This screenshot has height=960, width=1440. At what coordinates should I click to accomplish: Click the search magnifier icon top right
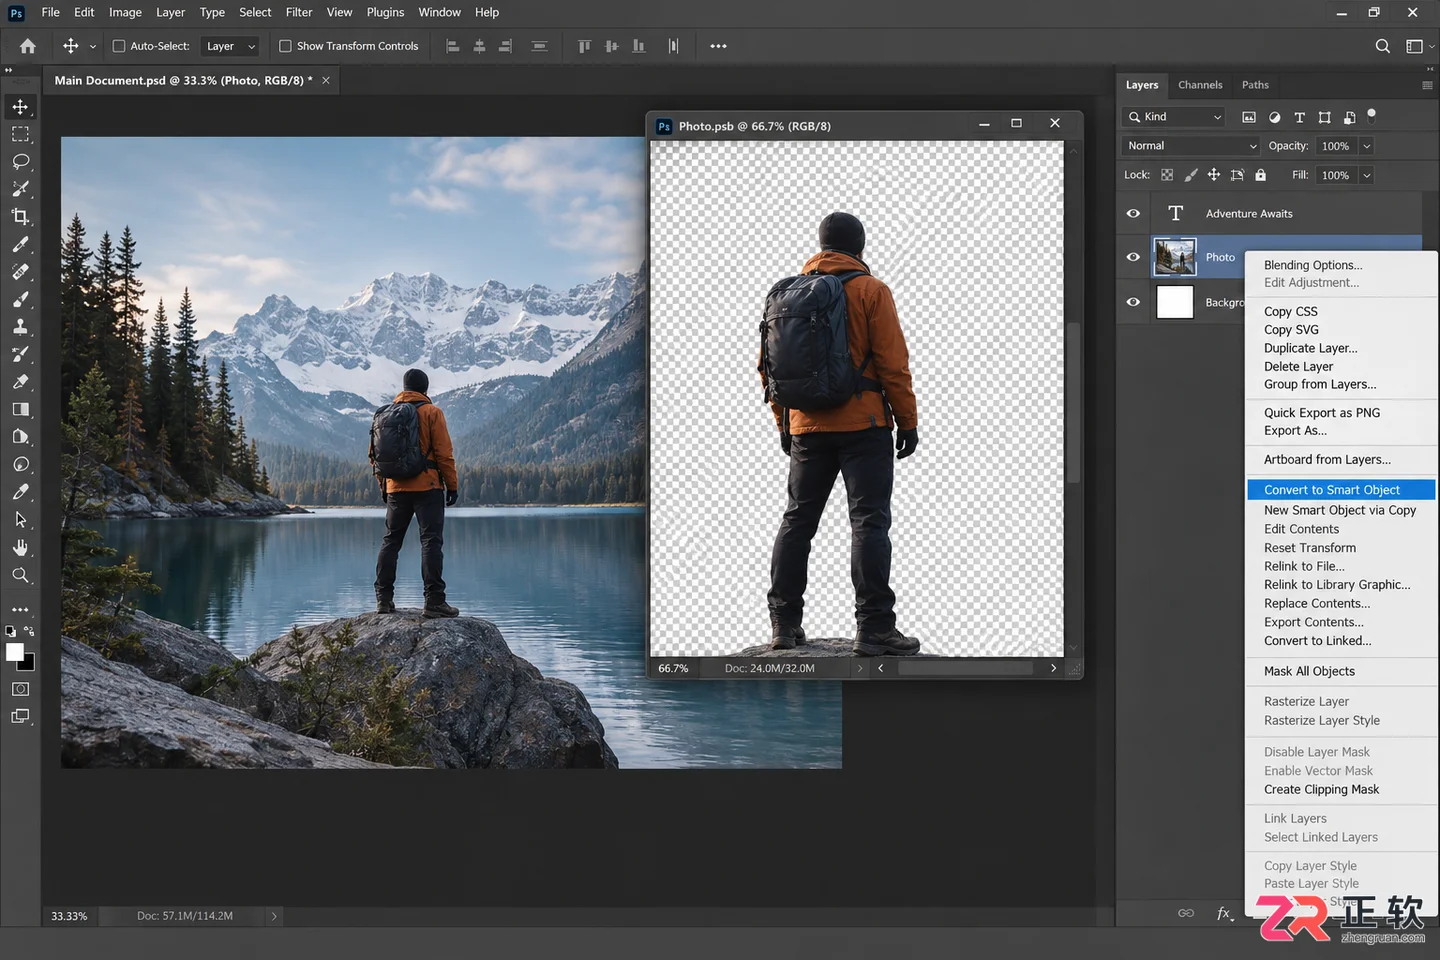(1382, 46)
